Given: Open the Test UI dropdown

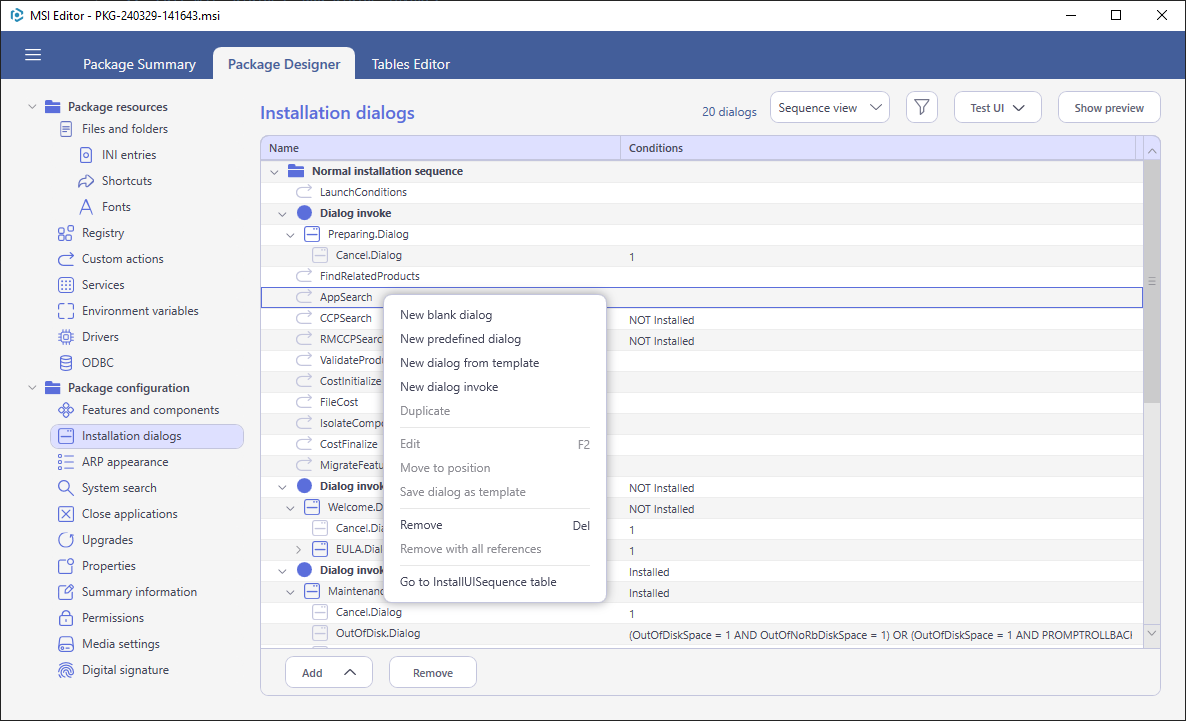Looking at the screenshot, I should coord(998,107).
